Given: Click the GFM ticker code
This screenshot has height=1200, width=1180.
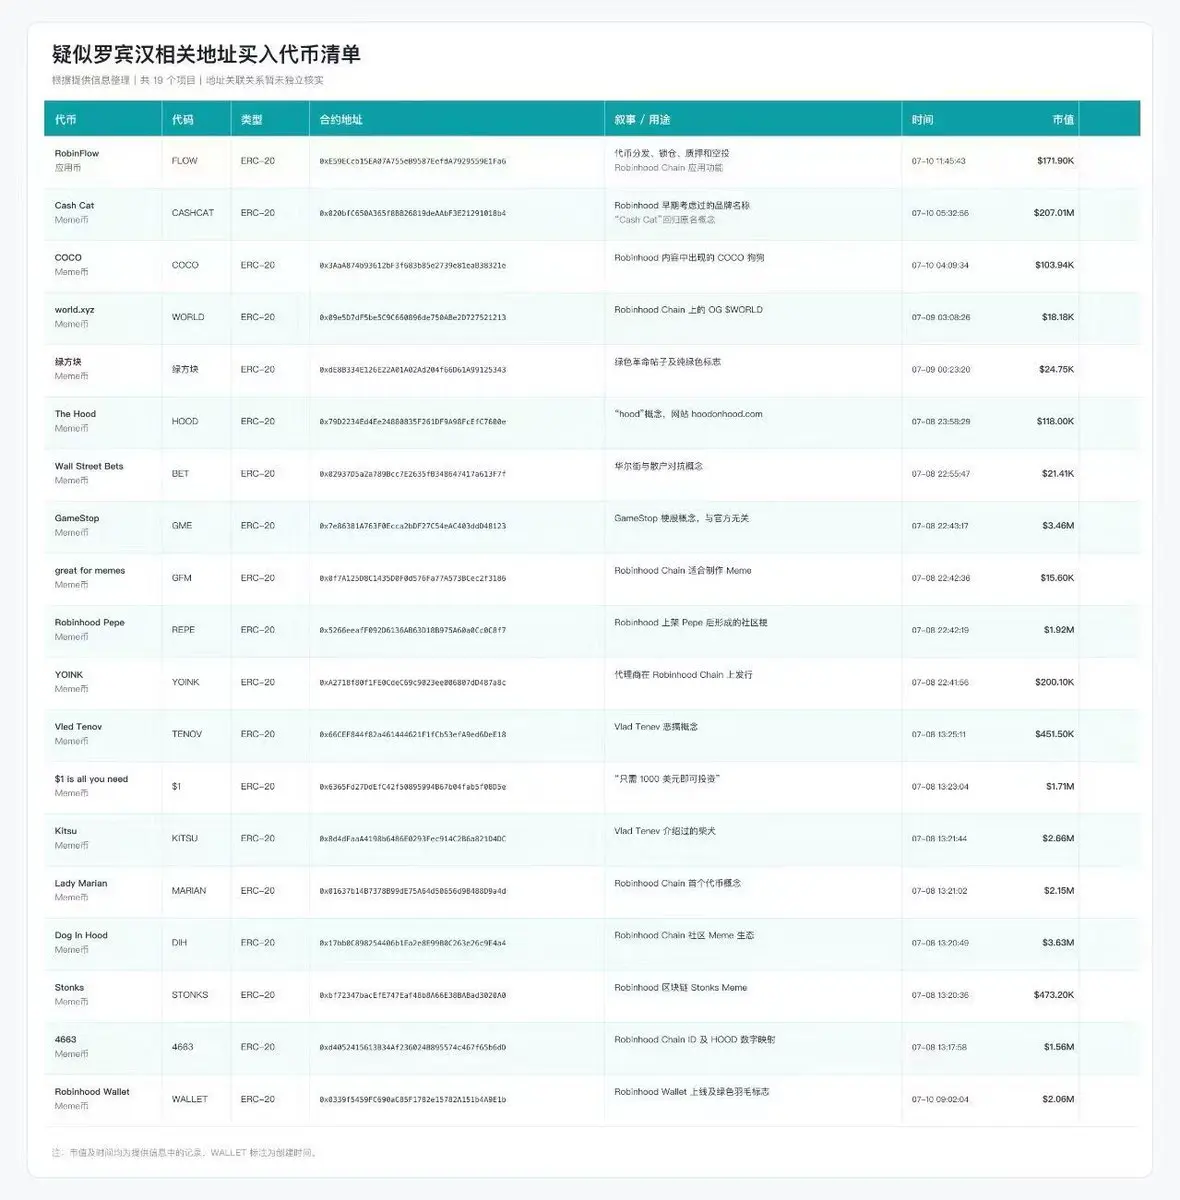Looking at the screenshot, I should point(181,578).
